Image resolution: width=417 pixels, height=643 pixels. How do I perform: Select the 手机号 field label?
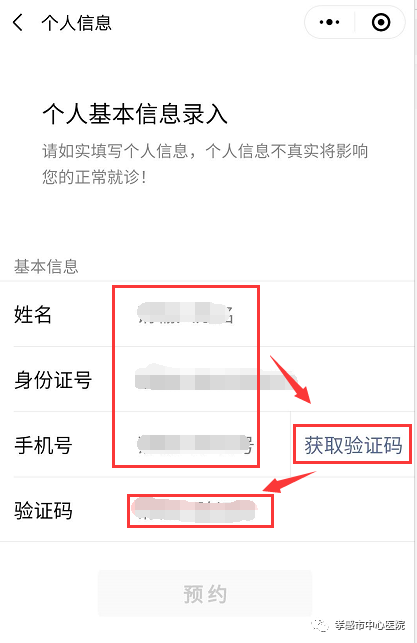click(x=43, y=445)
